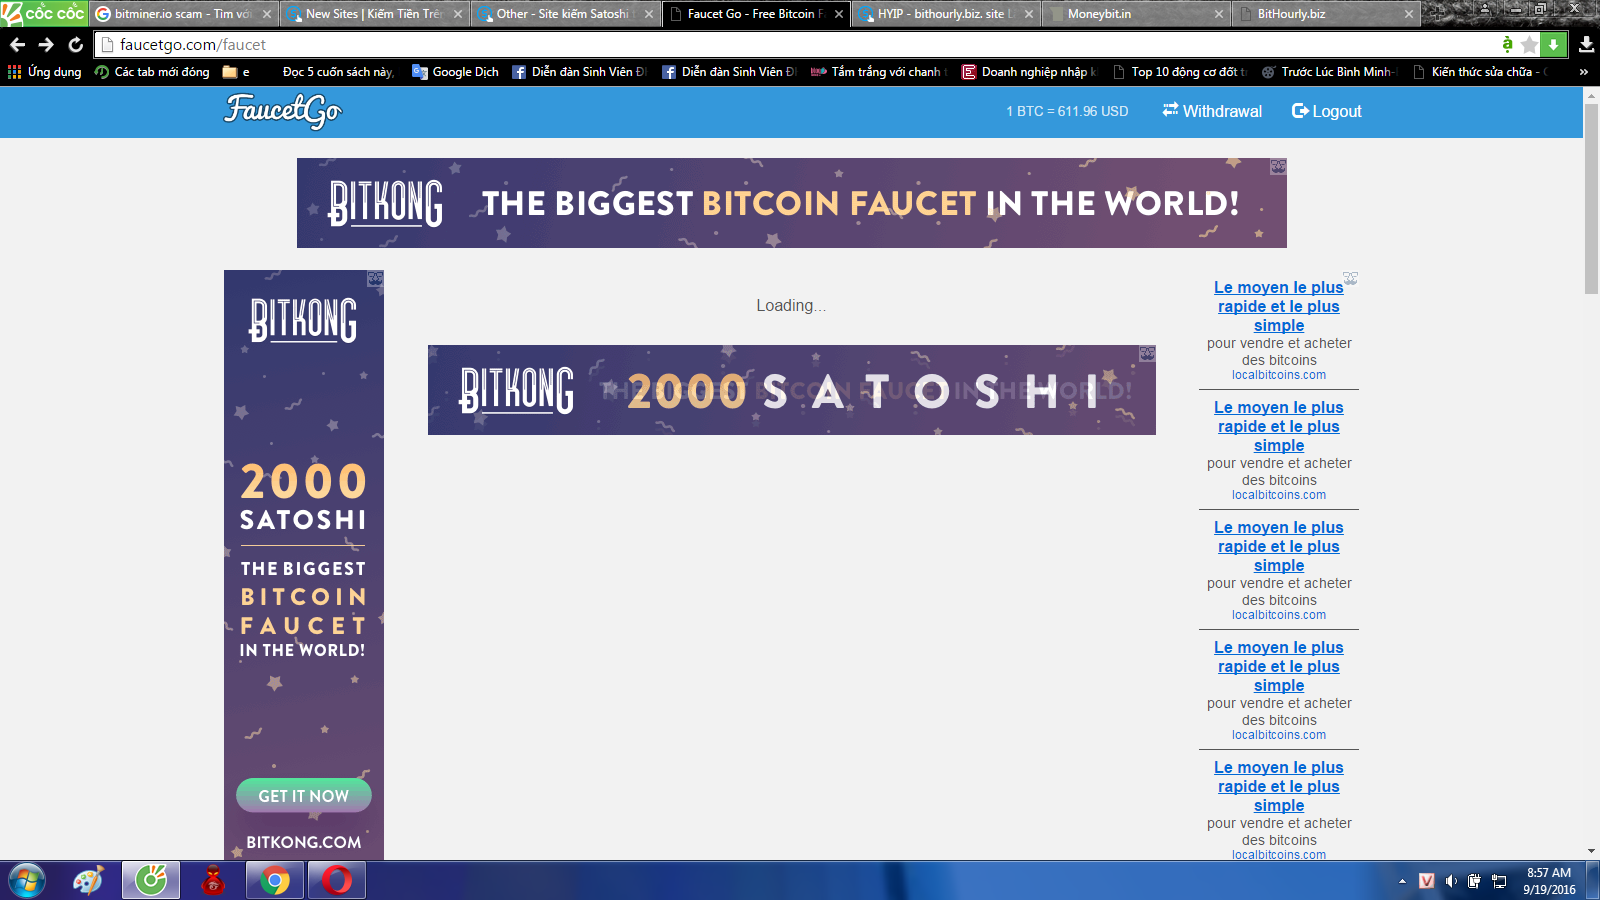Launch Paint from the taskbar

[x=88, y=881]
